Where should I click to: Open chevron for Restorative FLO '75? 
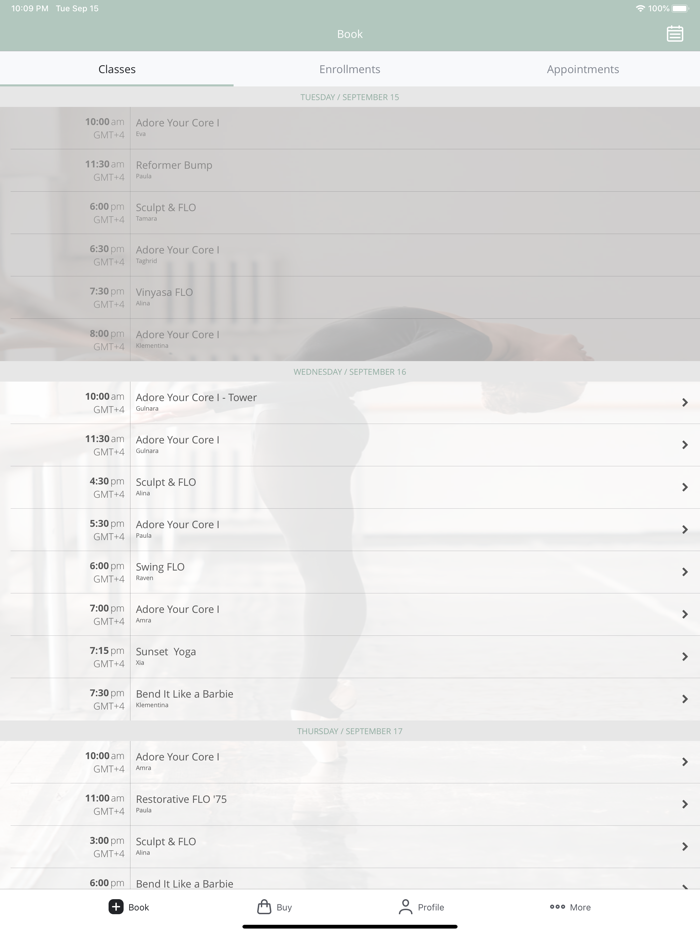tap(685, 804)
